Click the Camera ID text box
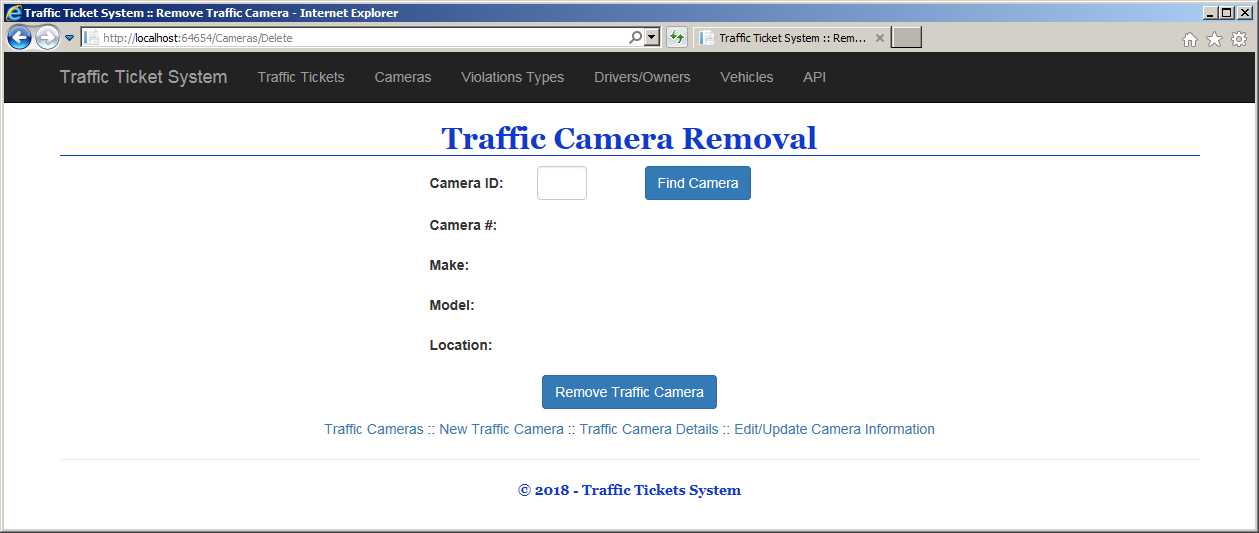The width and height of the screenshot is (1259, 533). [562, 183]
